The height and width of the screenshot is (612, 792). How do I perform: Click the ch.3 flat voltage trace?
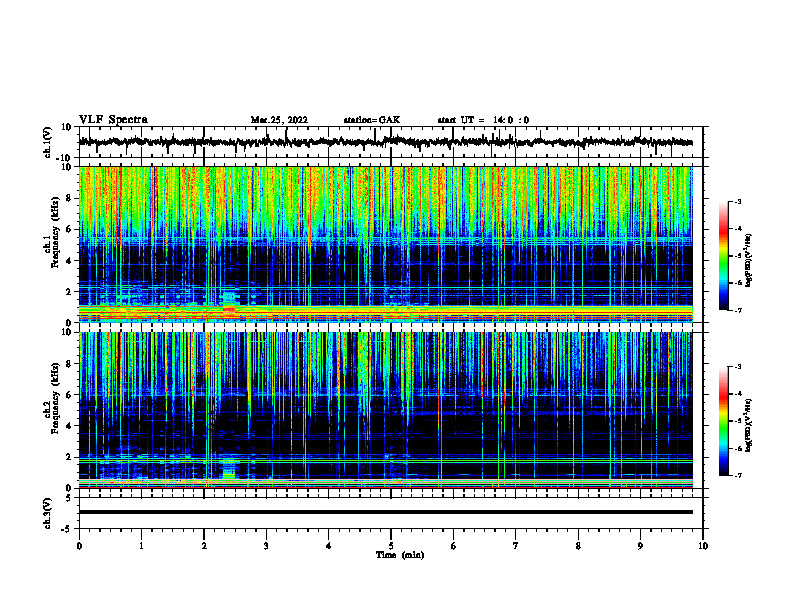(x=386, y=512)
